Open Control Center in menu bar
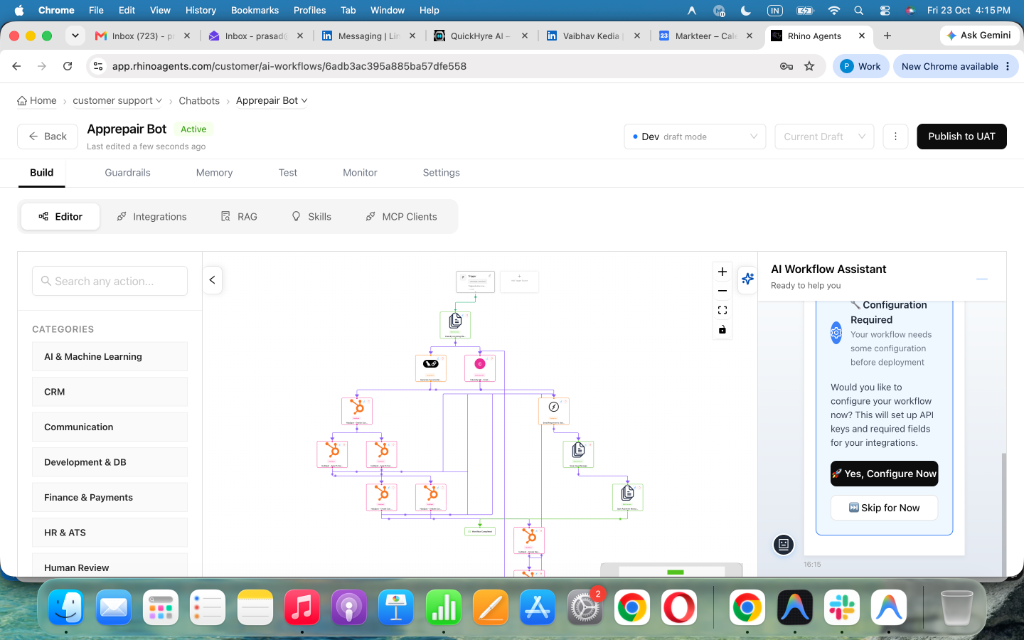1024x640 pixels. tap(884, 10)
